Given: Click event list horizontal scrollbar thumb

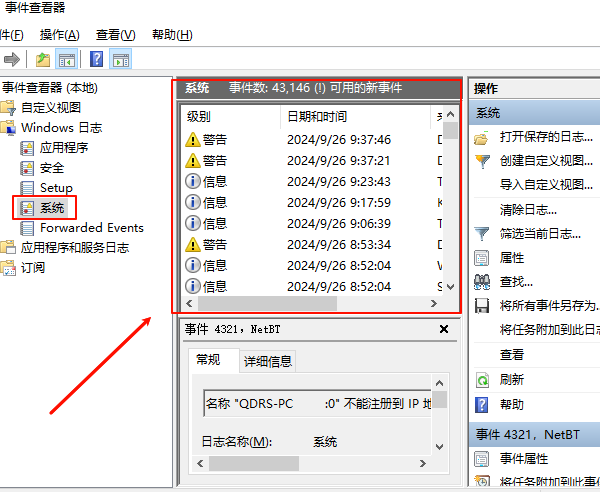Looking at the screenshot, I should 267,303.
